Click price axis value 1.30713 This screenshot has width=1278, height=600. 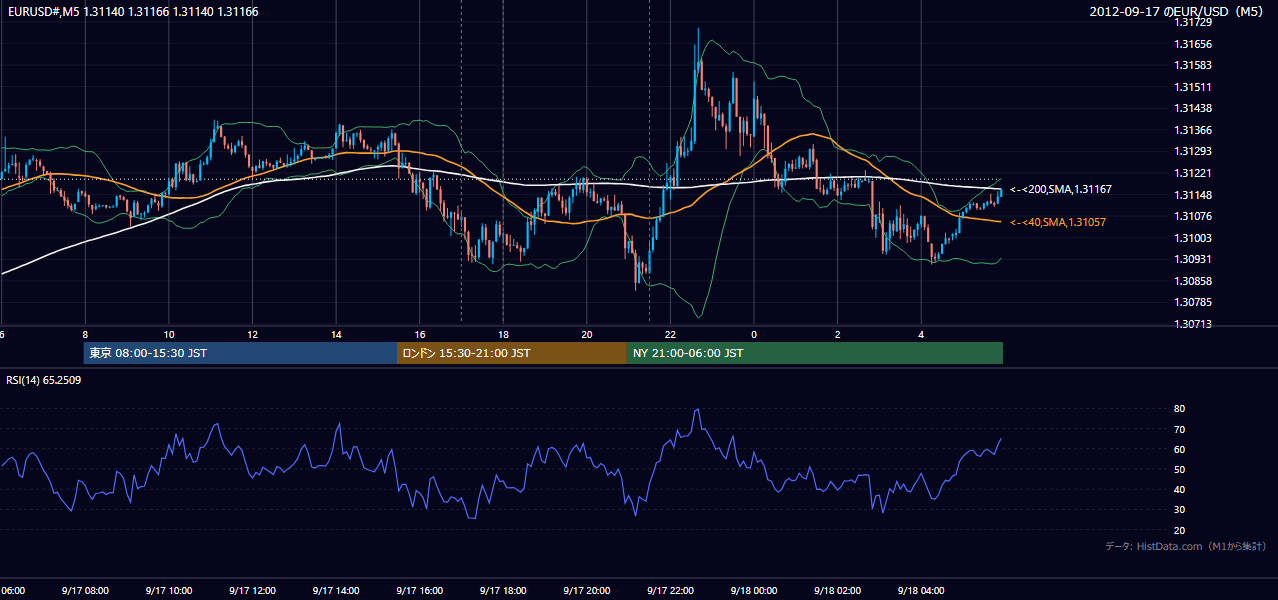[1193, 324]
